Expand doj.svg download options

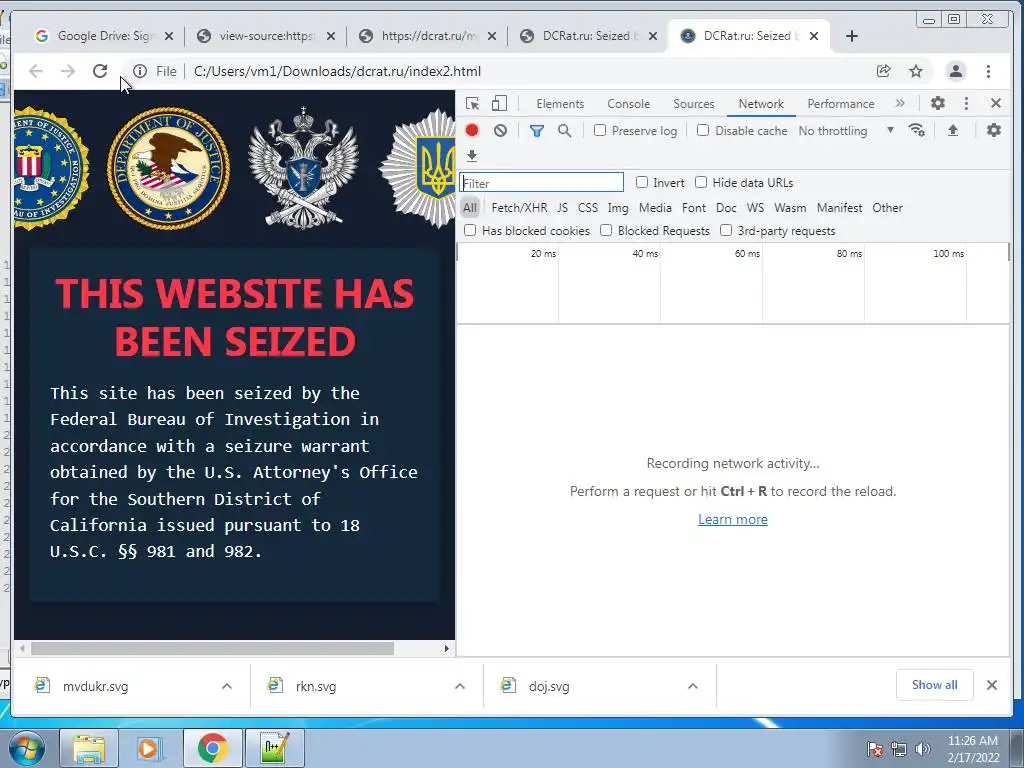click(x=693, y=686)
